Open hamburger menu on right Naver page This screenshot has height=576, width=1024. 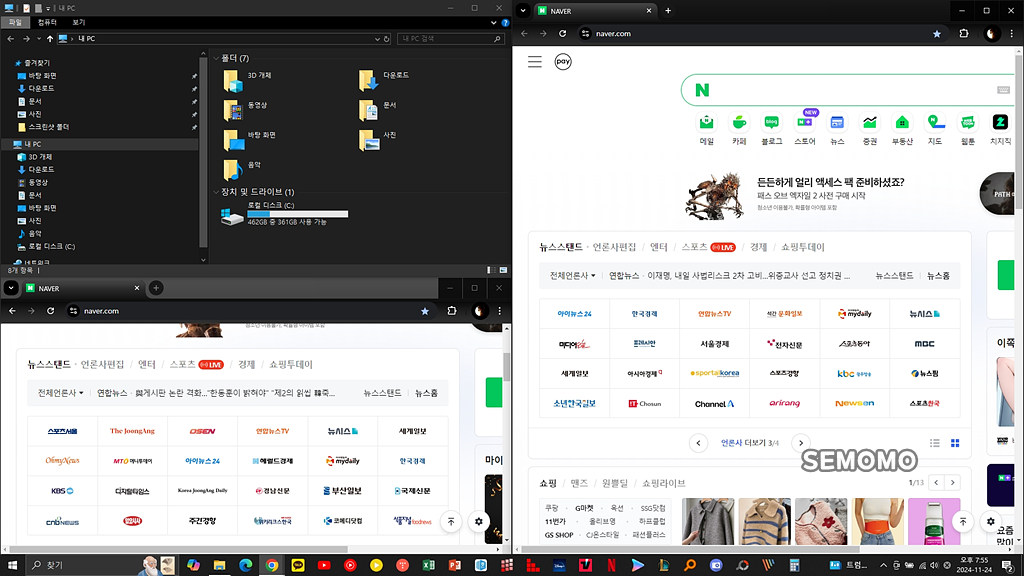[x=535, y=61]
